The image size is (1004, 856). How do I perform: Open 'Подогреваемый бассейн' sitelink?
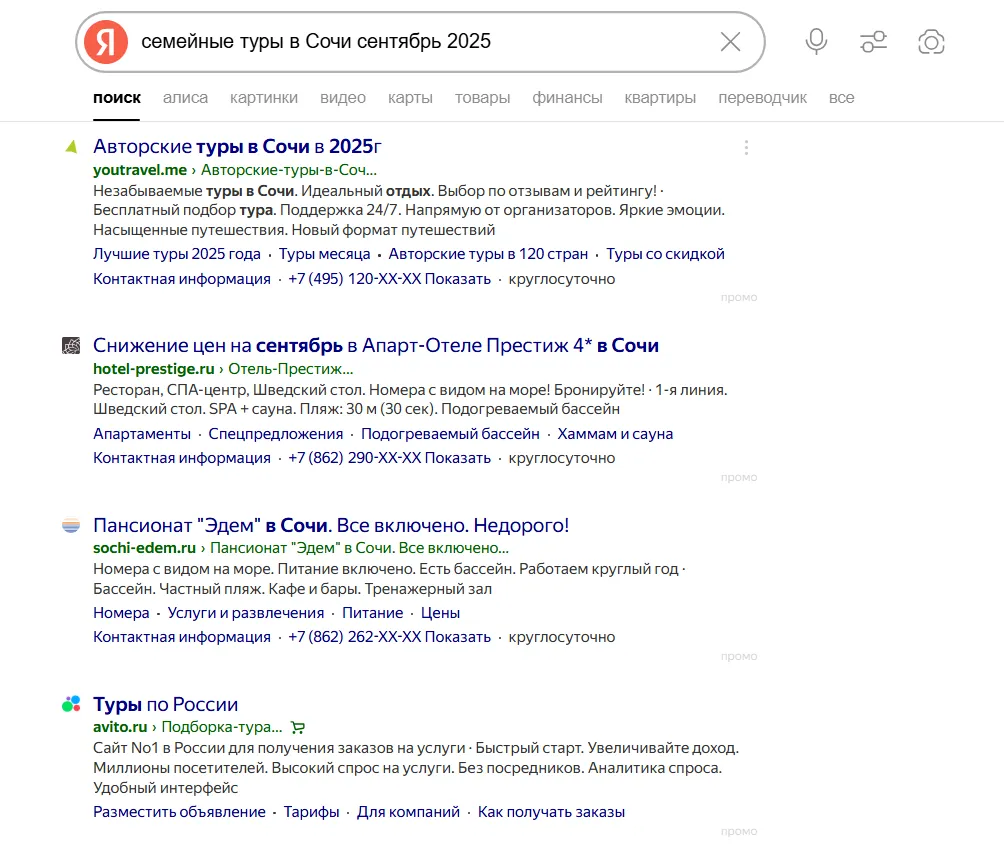(x=450, y=434)
